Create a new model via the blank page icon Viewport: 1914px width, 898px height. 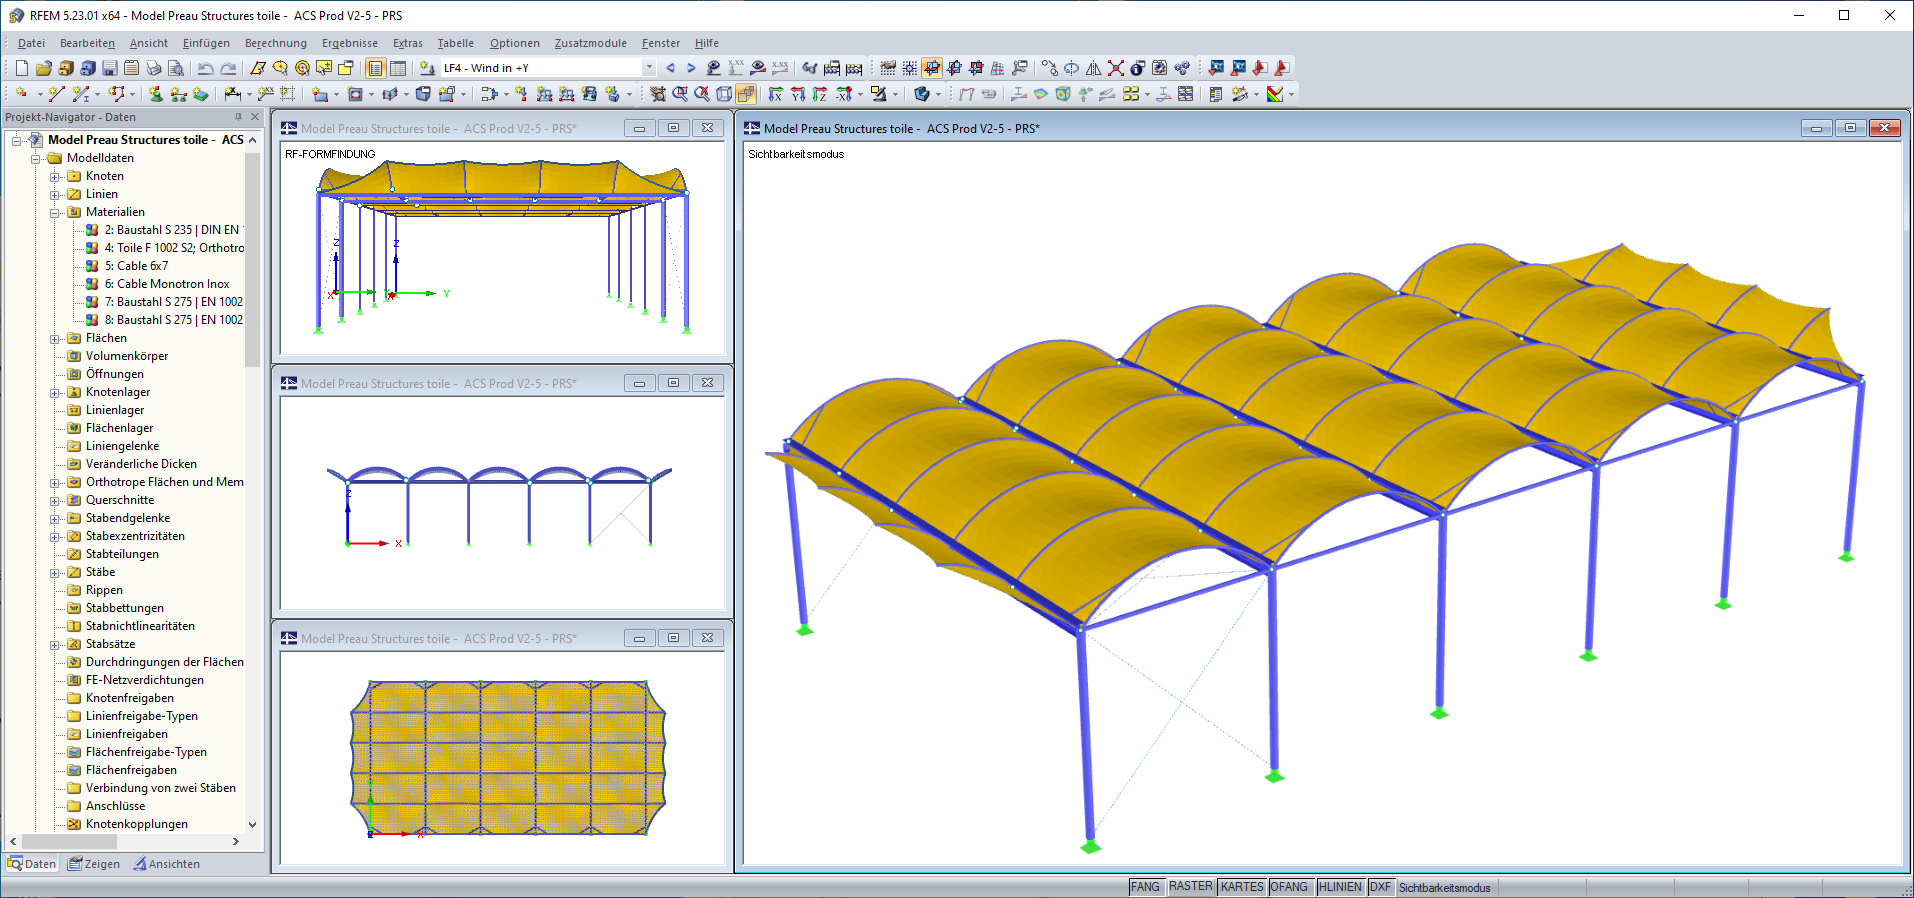[21, 68]
